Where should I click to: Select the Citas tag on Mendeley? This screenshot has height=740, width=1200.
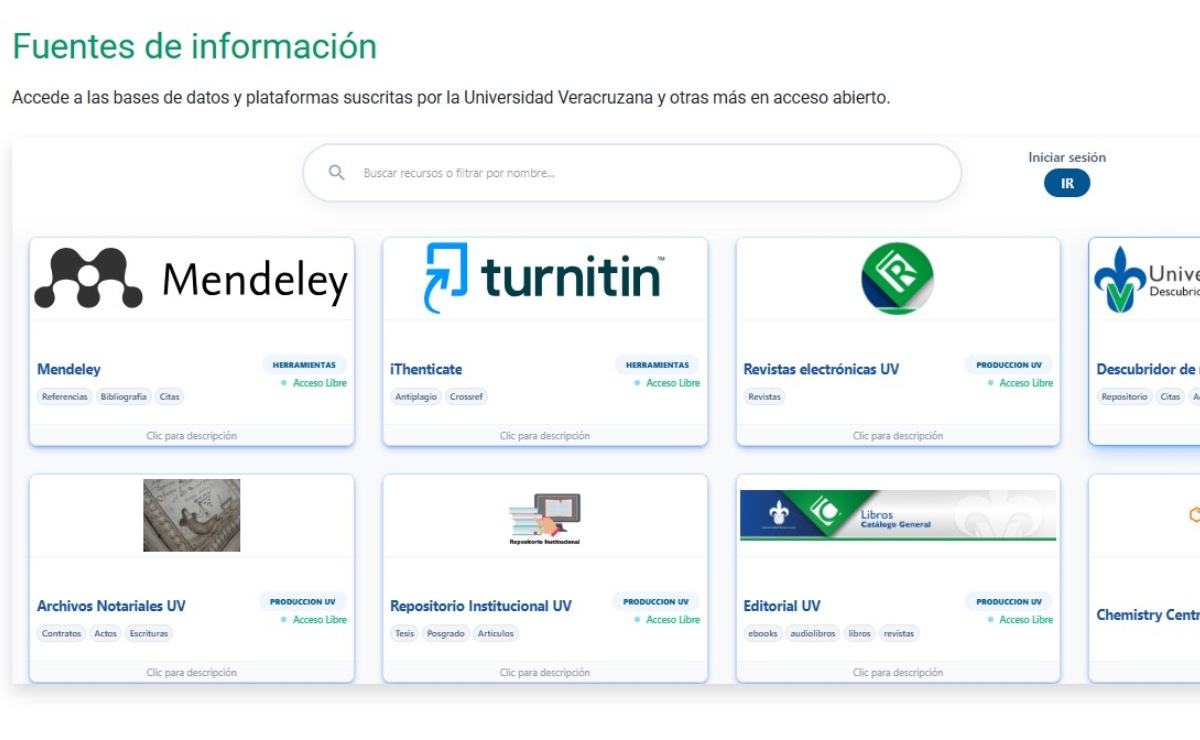(169, 397)
